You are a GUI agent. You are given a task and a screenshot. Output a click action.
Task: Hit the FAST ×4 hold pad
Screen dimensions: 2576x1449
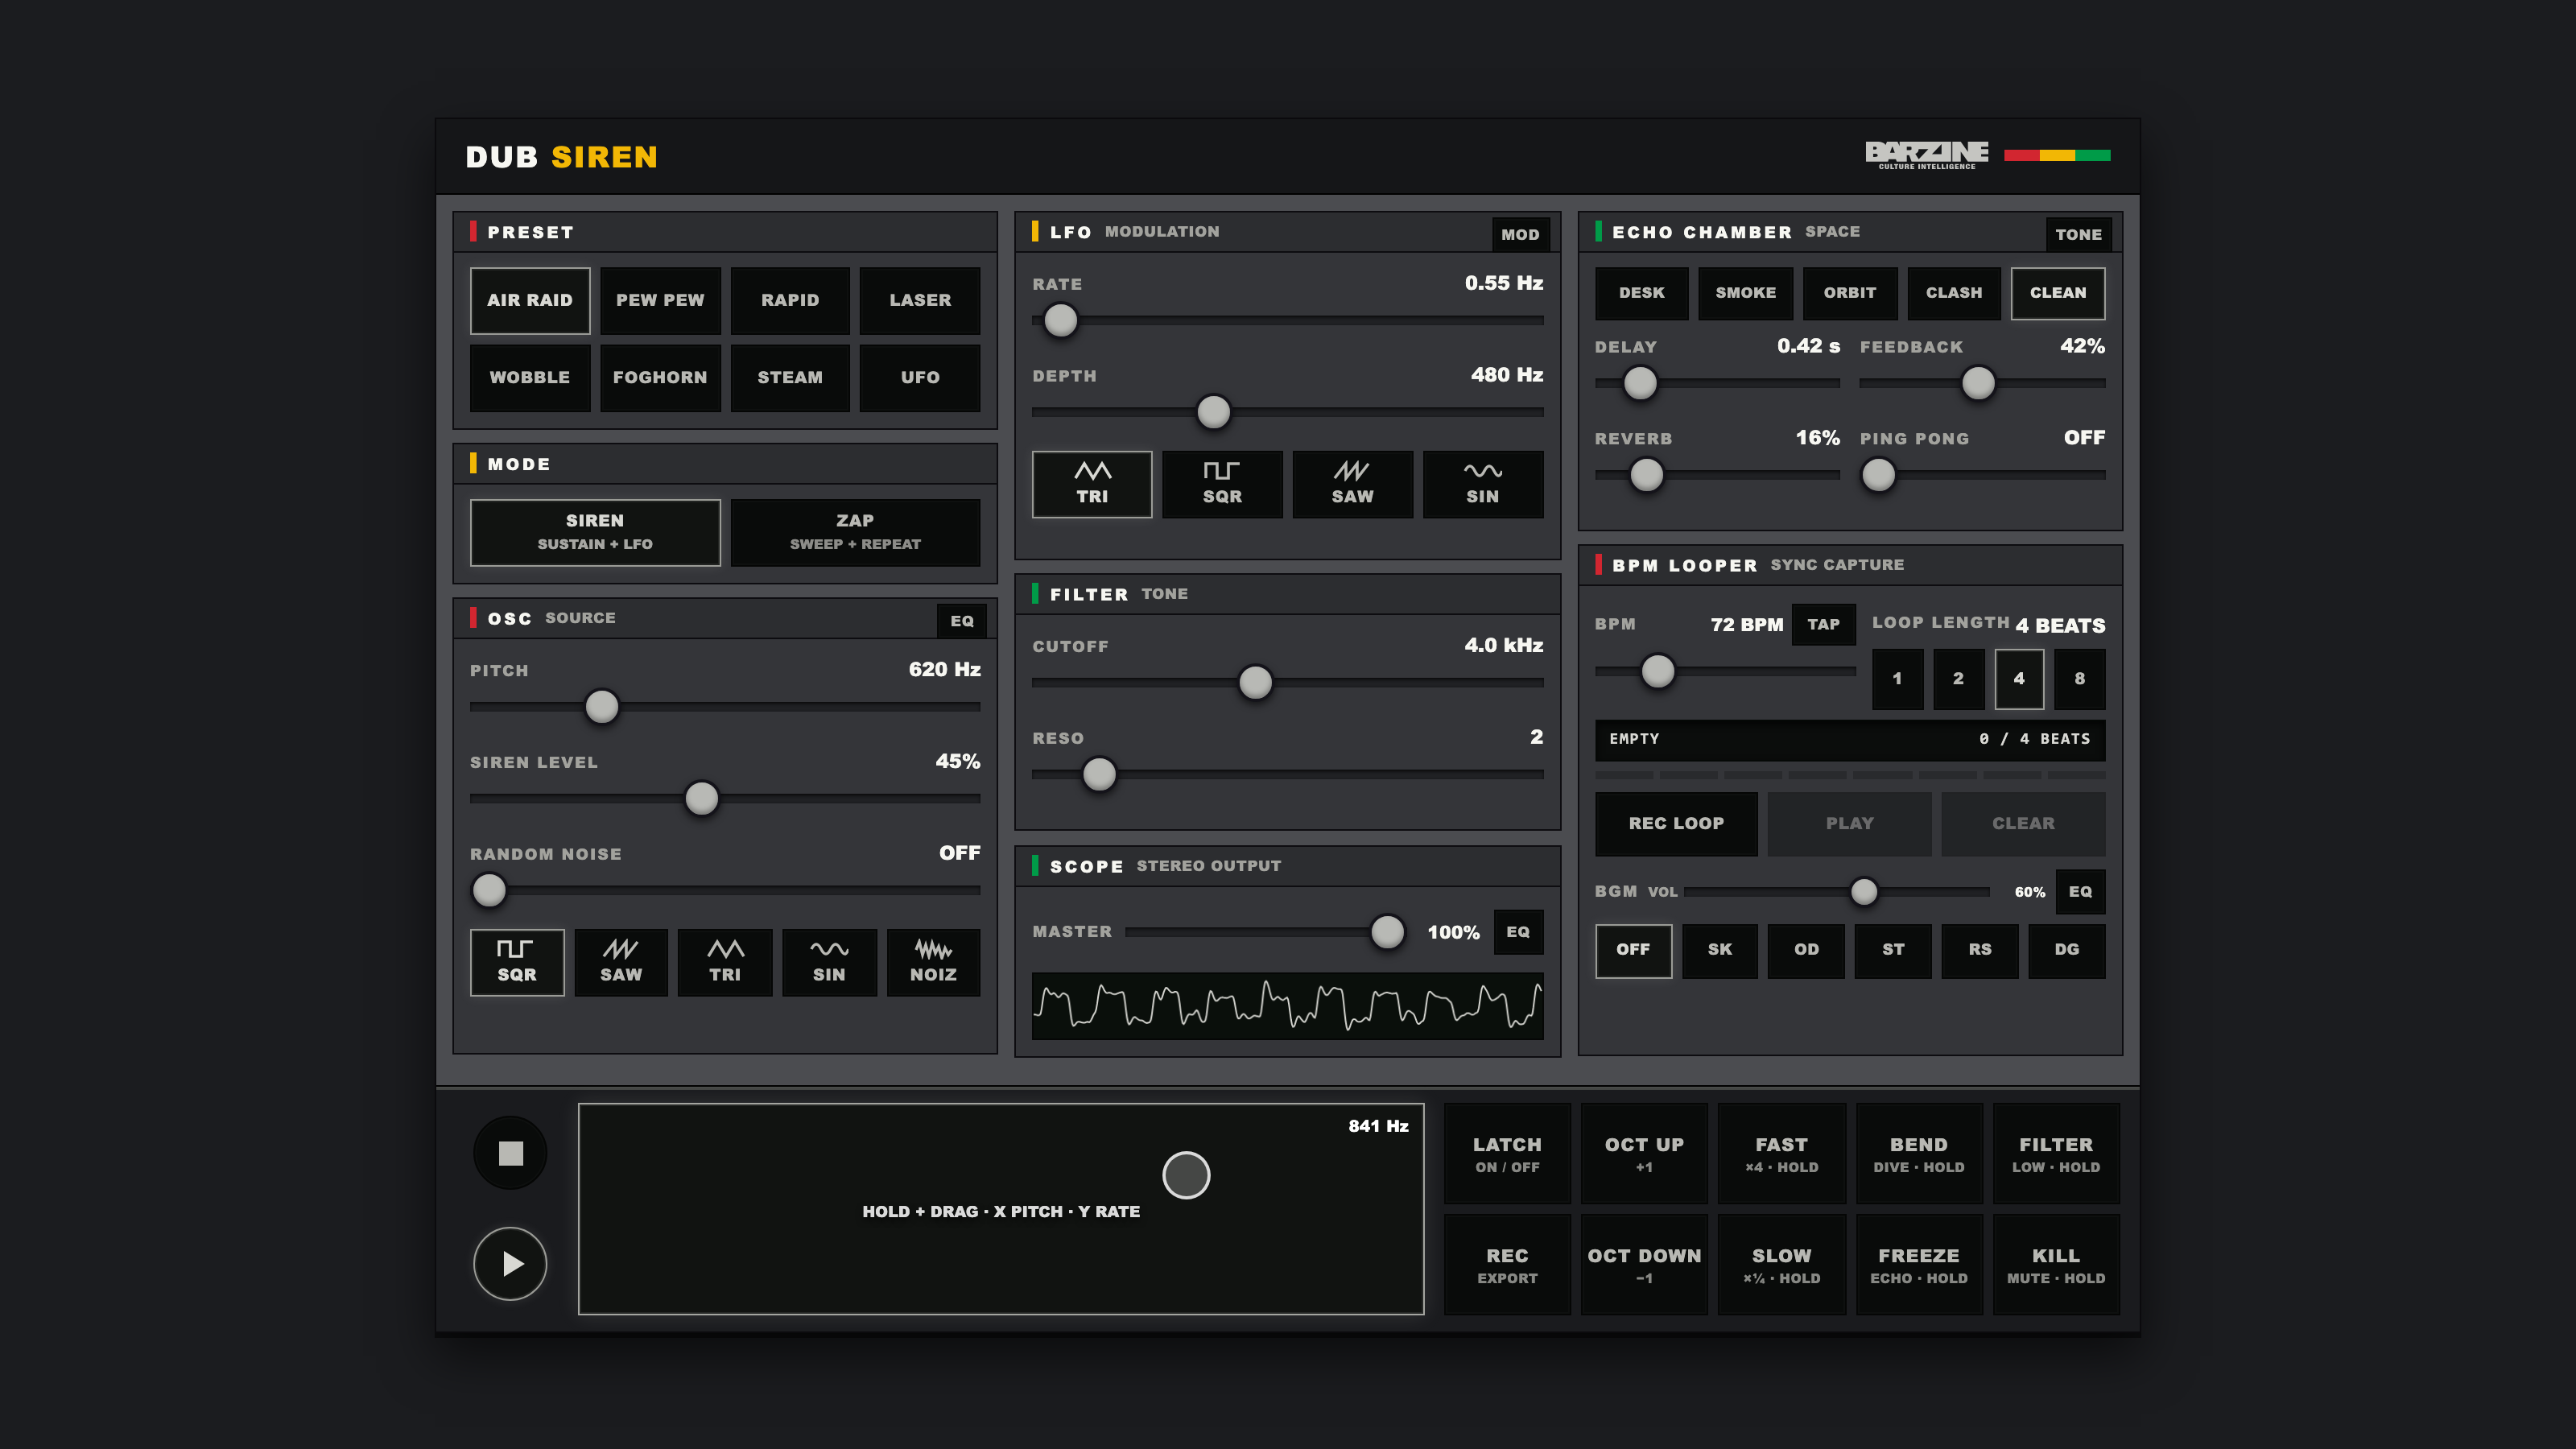click(x=1781, y=1153)
